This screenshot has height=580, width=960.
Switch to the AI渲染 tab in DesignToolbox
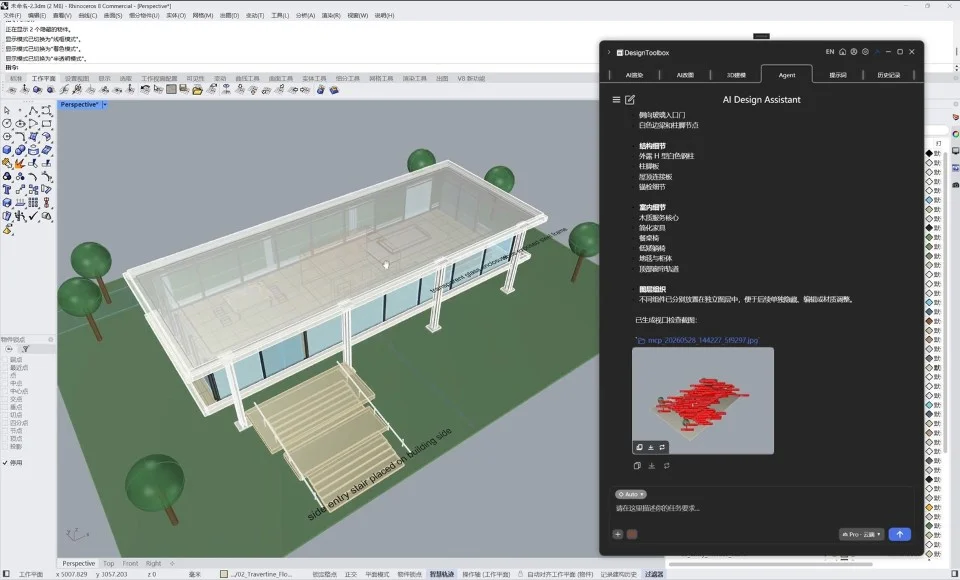(634, 75)
